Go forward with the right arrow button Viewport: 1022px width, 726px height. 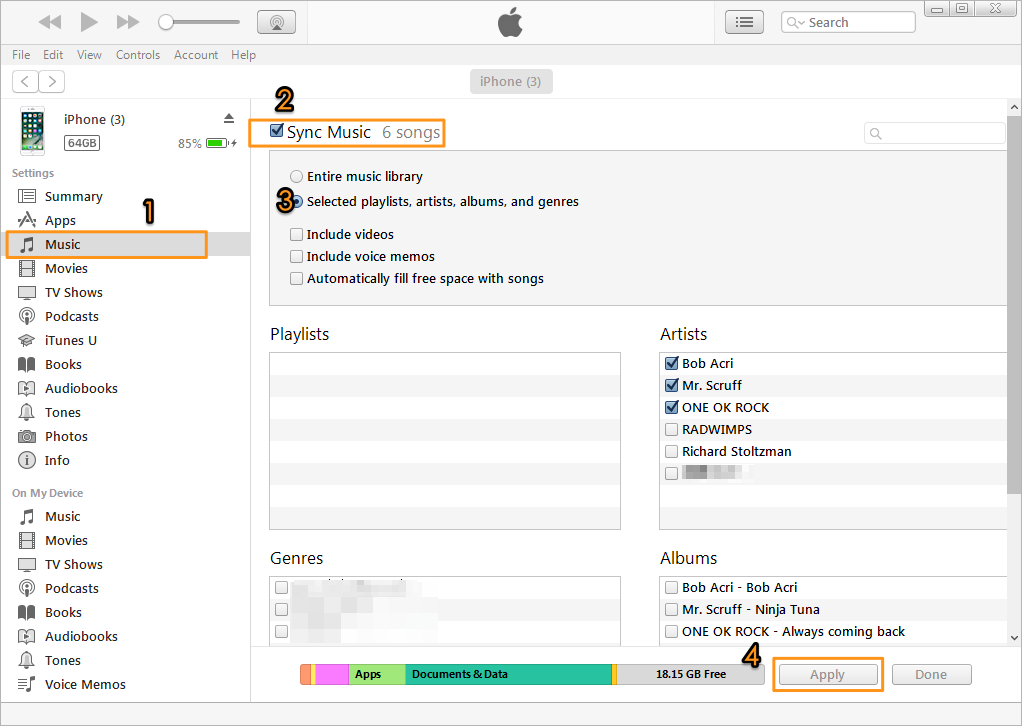[x=51, y=81]
